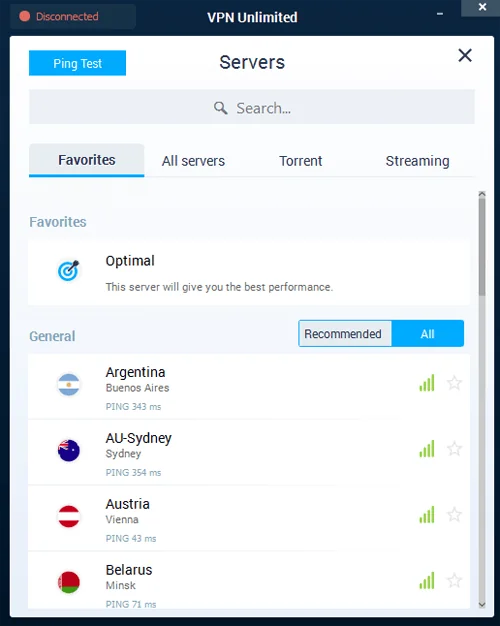Switch General filter to Recommended

tap(345, 333)
